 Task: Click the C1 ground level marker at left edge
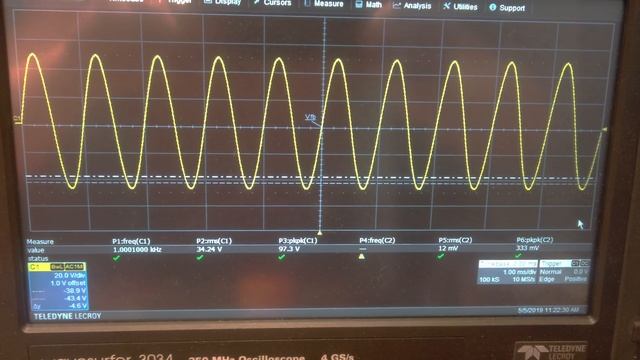pyautogui.click(x=17, y=120)
